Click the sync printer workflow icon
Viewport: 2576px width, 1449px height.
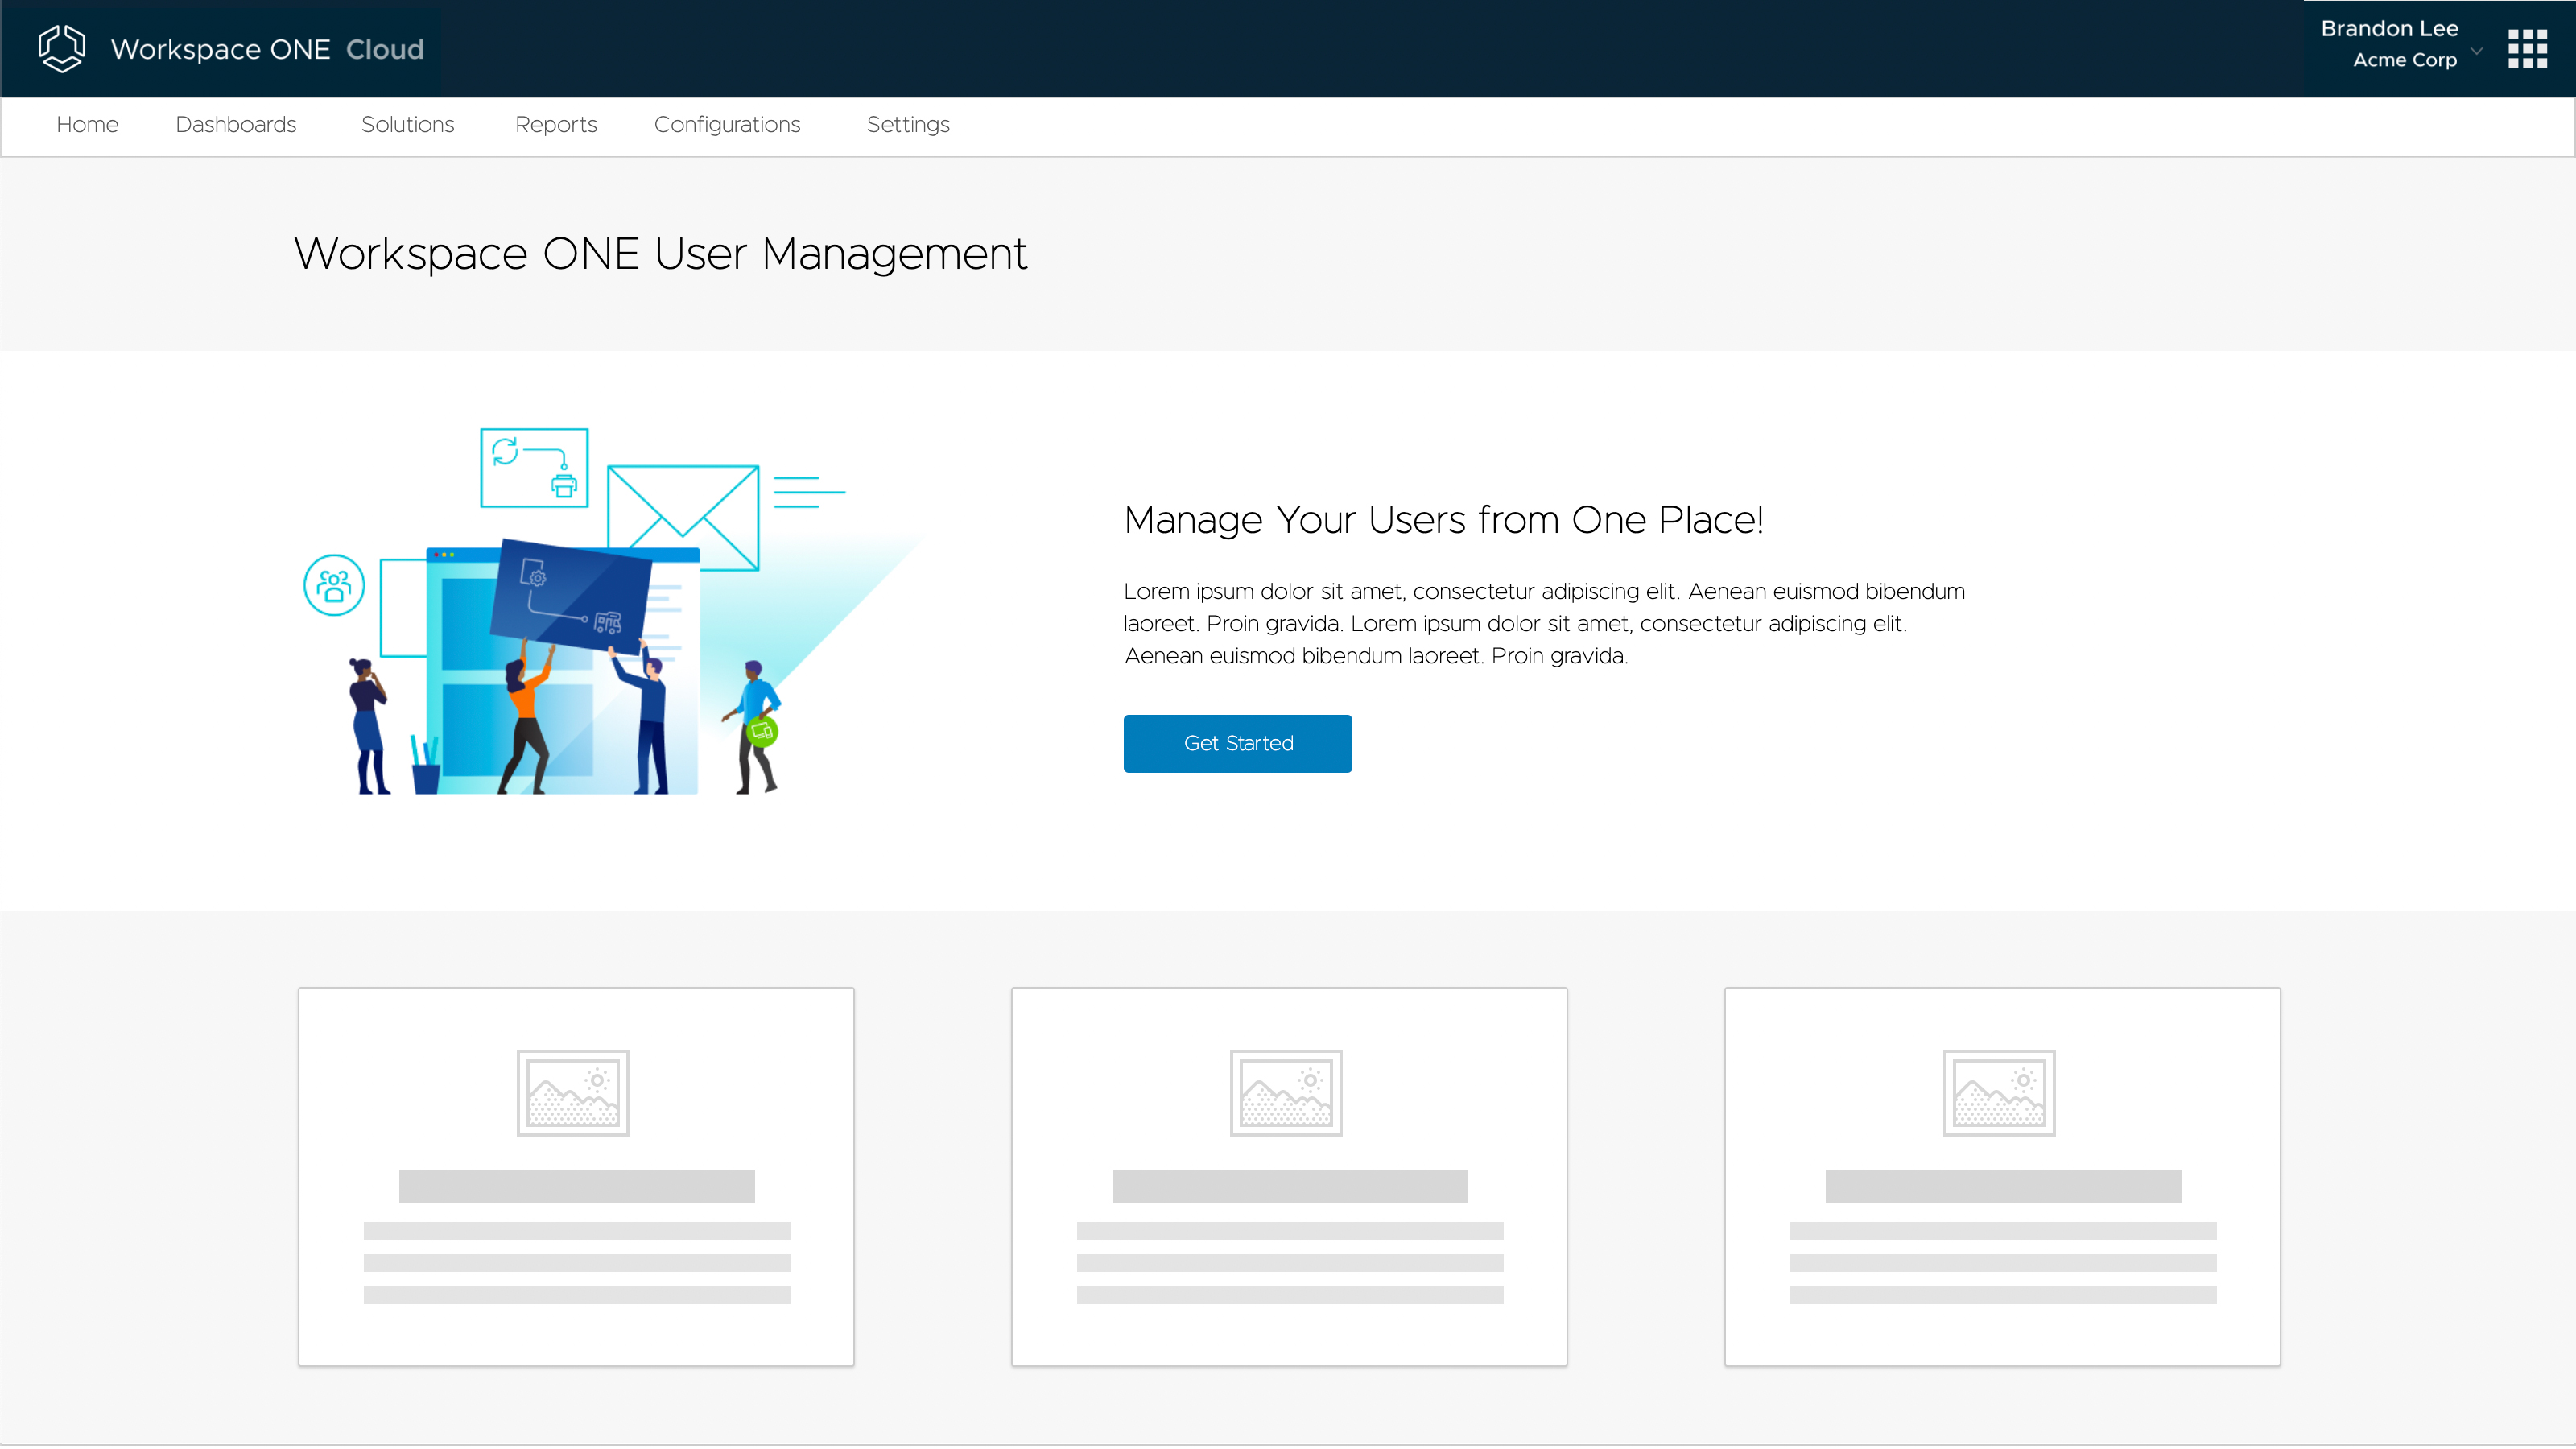(x=534, y=468)
